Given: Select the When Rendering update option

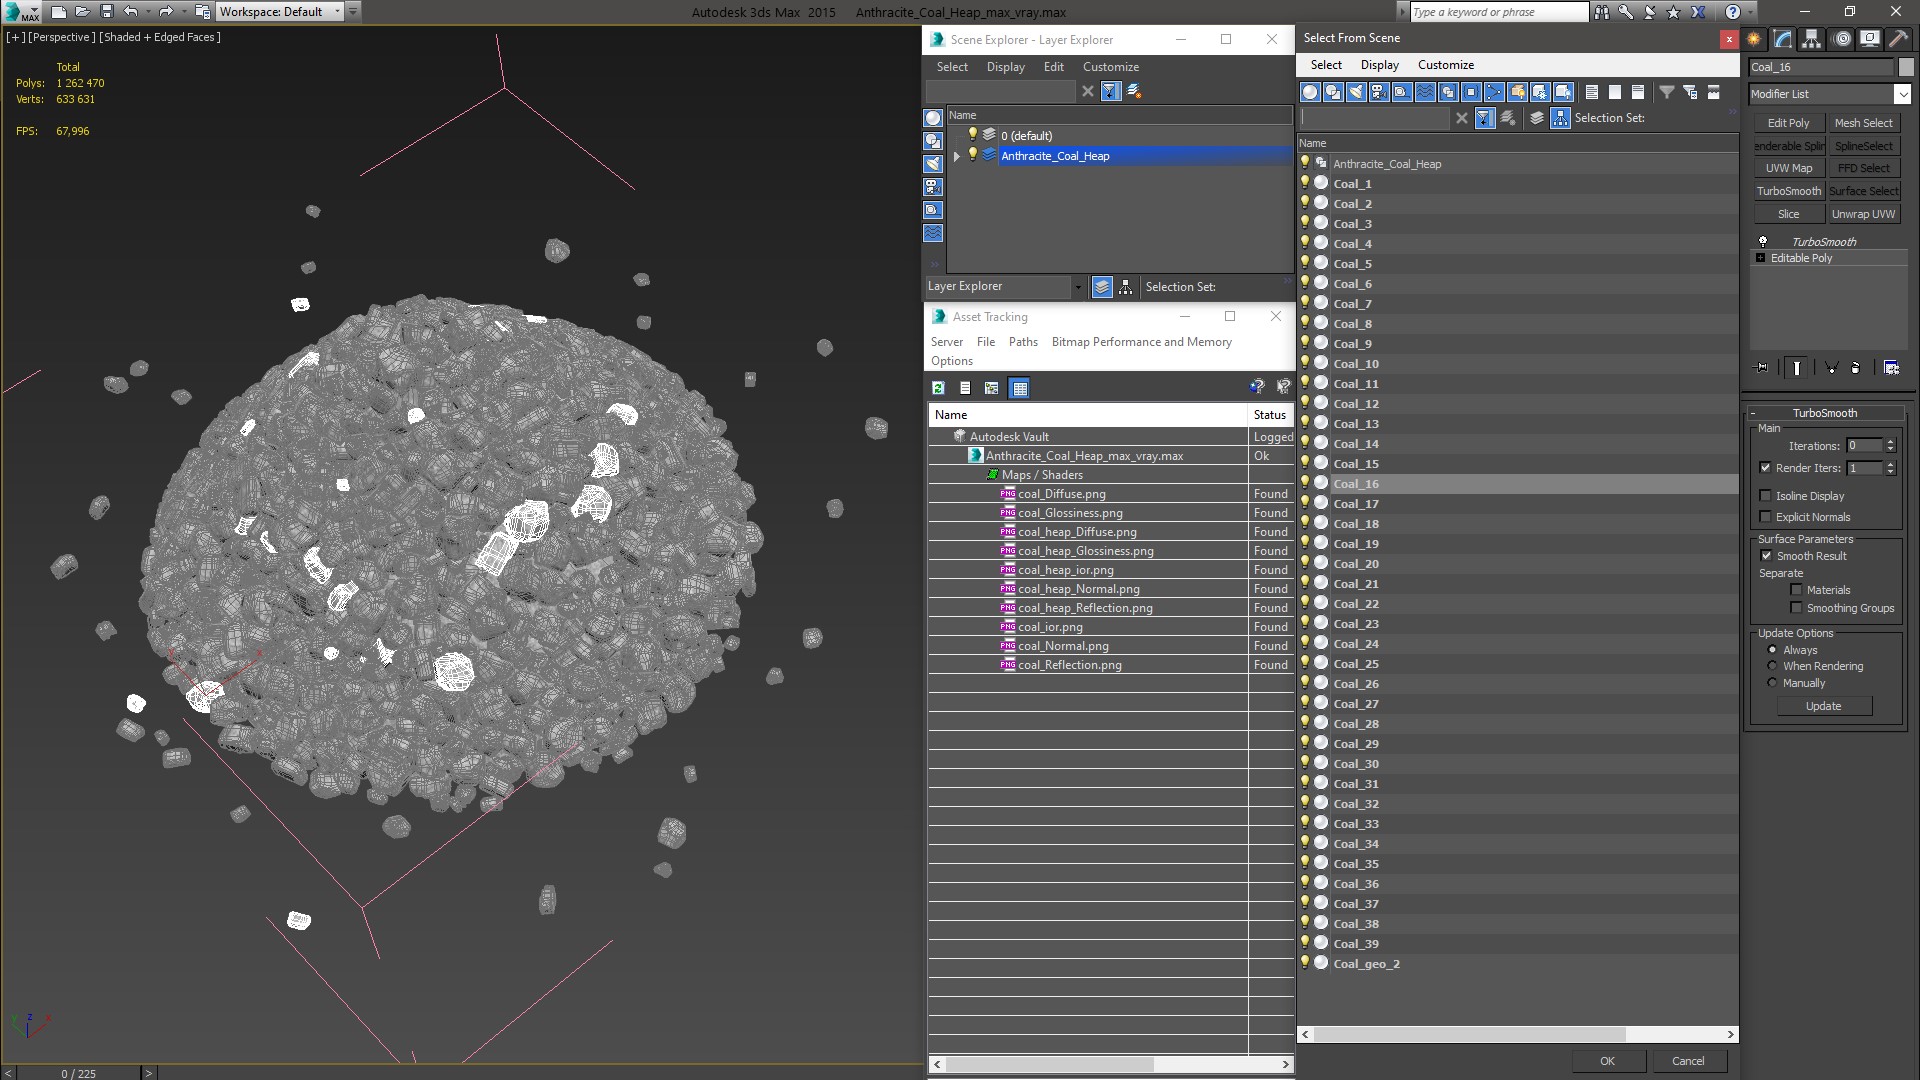Looking at the screenshot, I should pyautogui.click(x=1772, y=666).
